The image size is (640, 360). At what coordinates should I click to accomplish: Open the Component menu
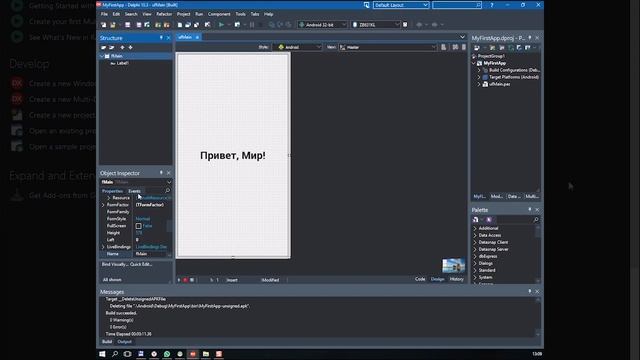pos(219,14)
